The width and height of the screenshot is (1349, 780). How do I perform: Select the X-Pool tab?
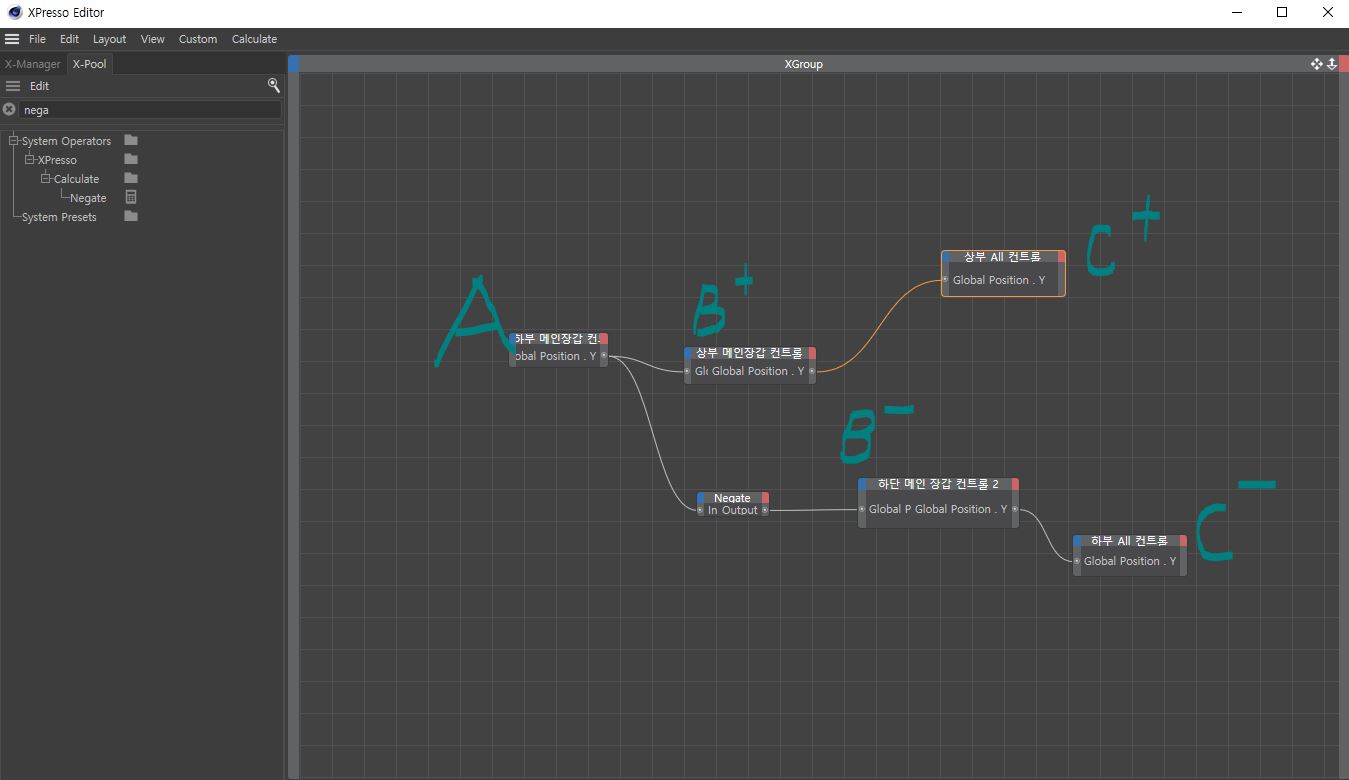pos(89,64)
